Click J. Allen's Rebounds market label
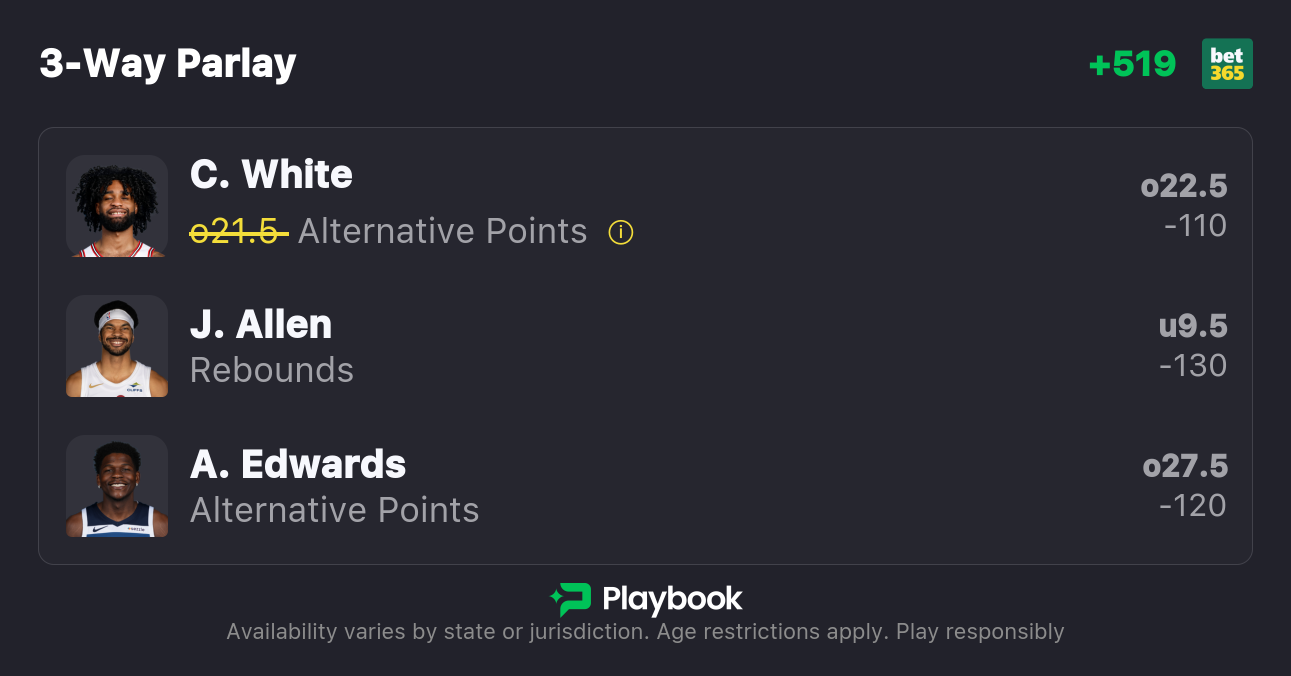This screenshot has width=1291, height=676. tap(272, 370)
